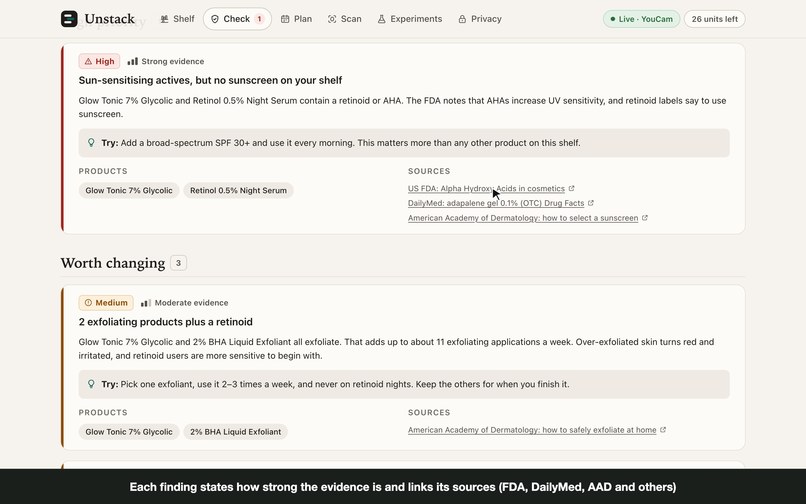Click the 2% BHA Liquid Exfoliant chip
806x504 pixels.
click(x=235, y=431)
